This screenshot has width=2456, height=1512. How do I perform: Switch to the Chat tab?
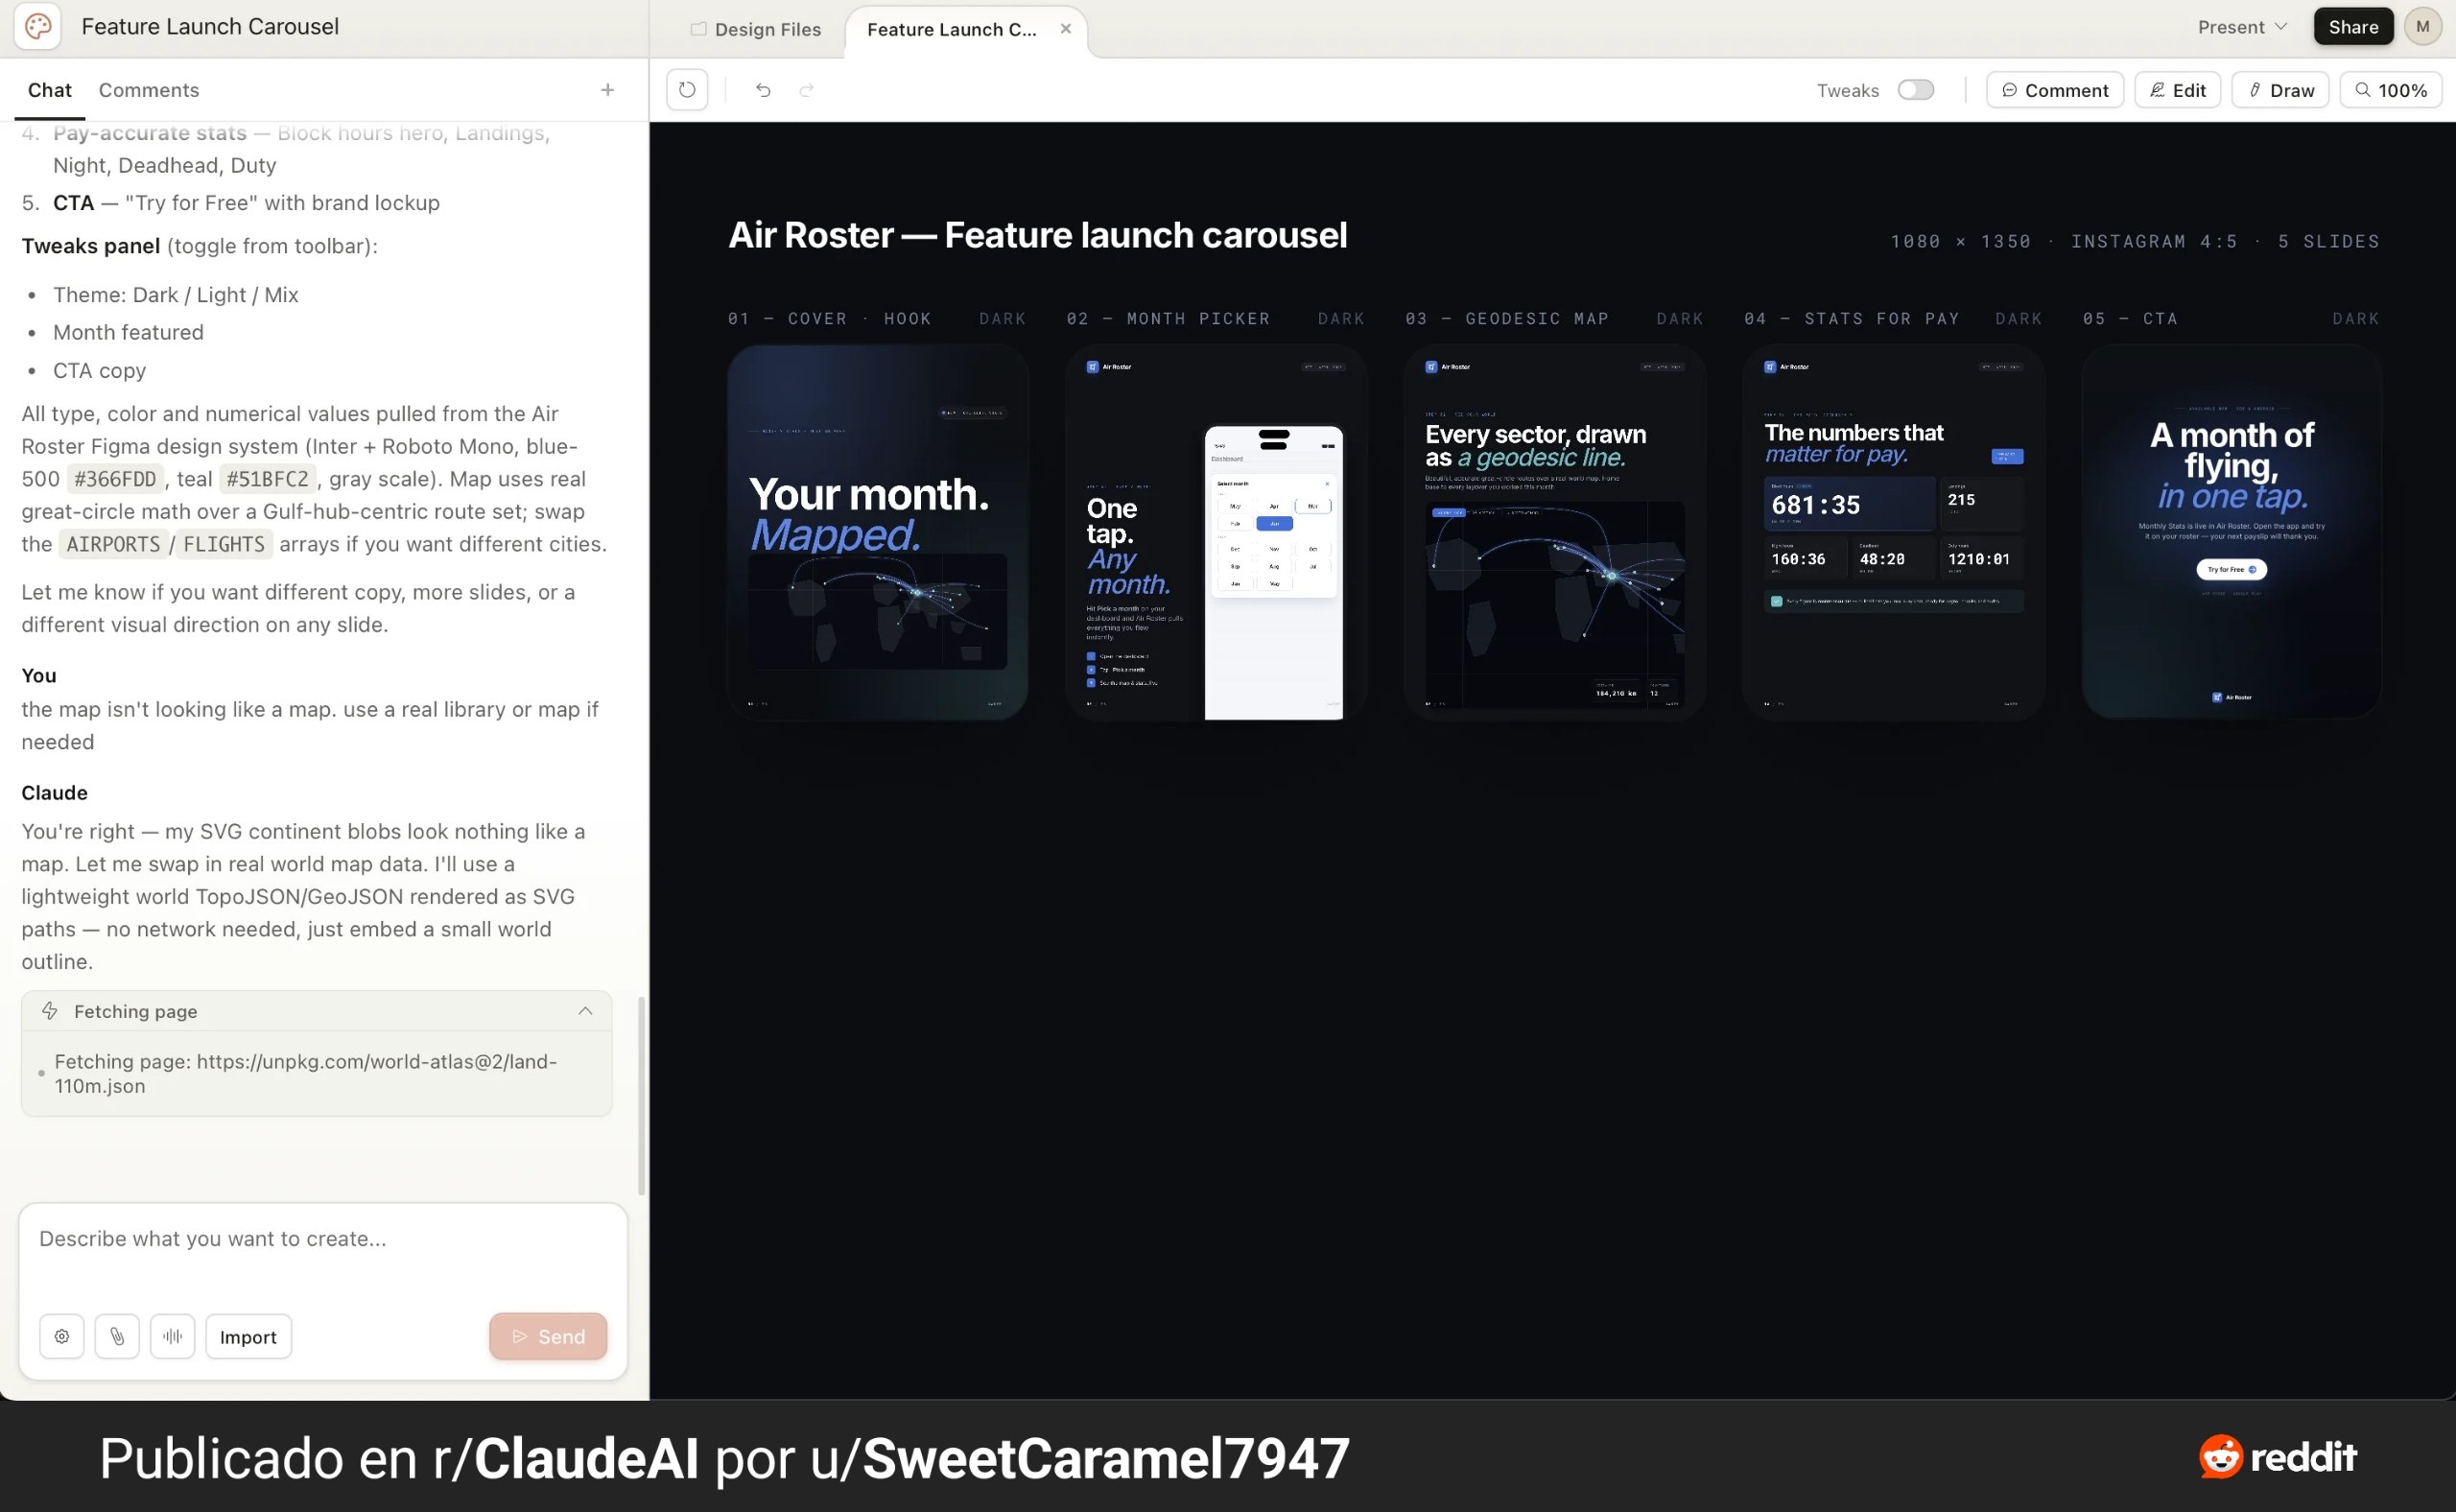(x=49, y=90)
